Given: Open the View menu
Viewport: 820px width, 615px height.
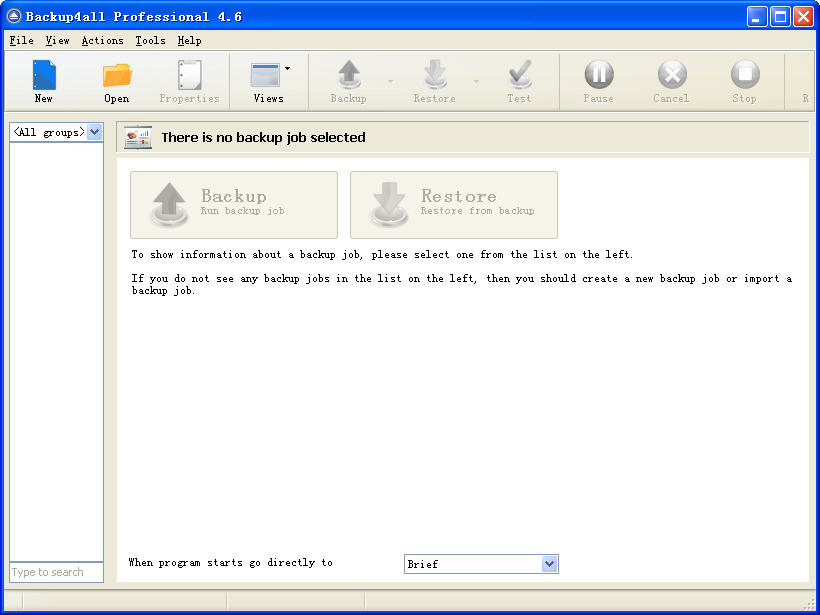Looking at the screenshot, I should (58, 40).
